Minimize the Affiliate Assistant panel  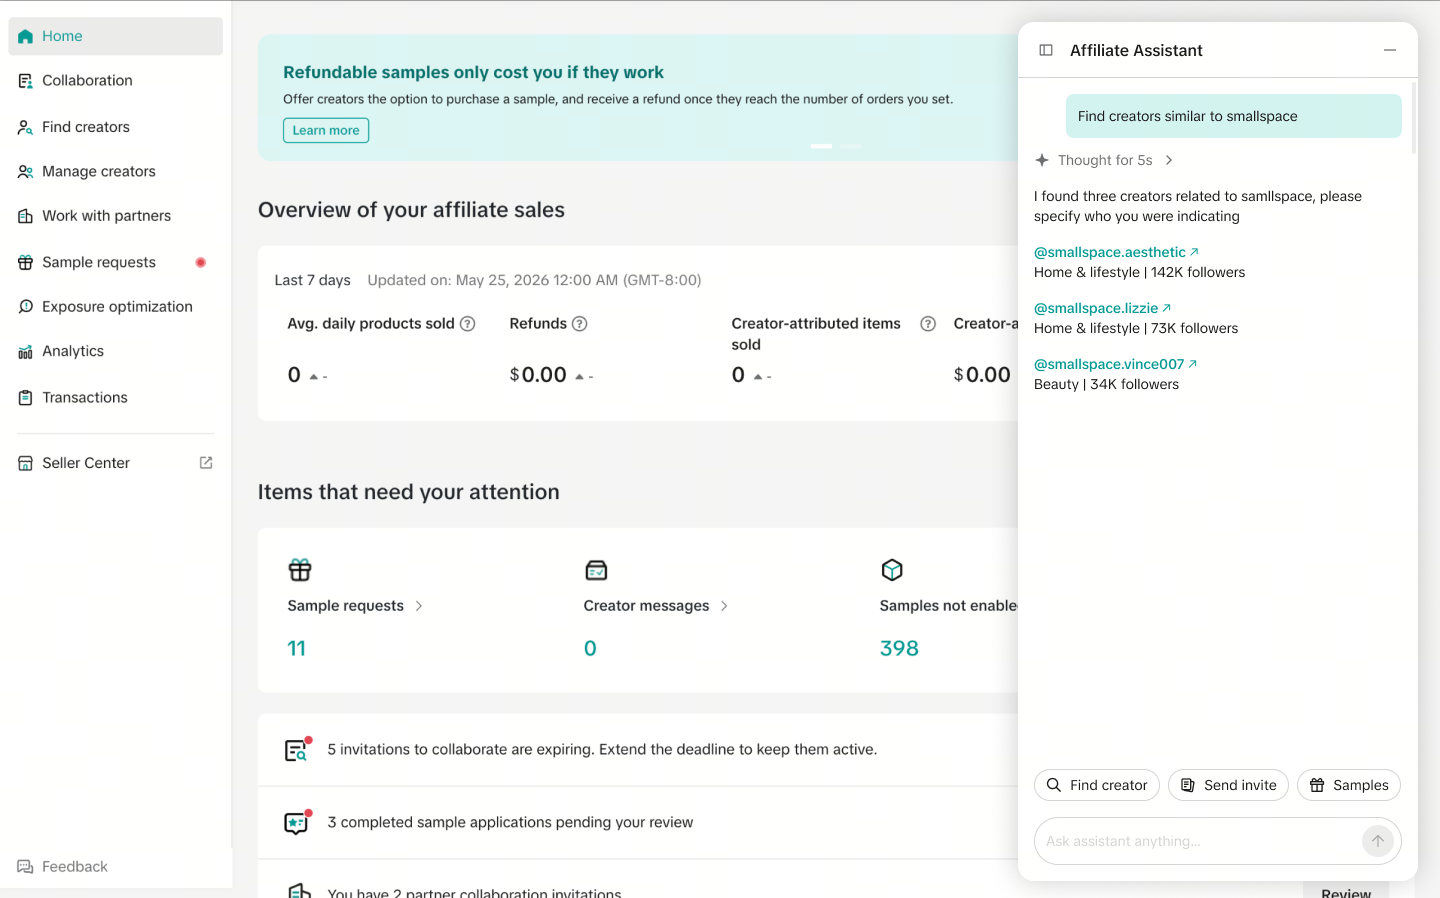1390,50
